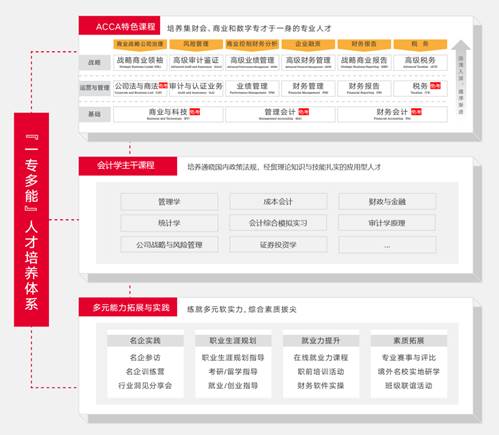Click the 就业力提升 column heading
Viewport: 499px width, 435px height.
[321, 340]
